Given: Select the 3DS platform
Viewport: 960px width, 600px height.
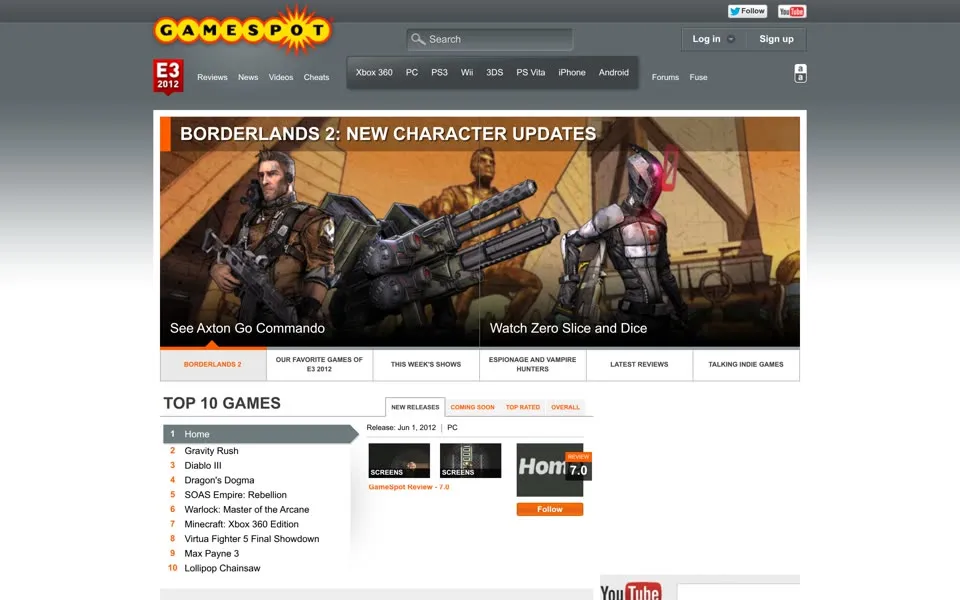Looking at the screenshot, I should (x=494, y=72).
